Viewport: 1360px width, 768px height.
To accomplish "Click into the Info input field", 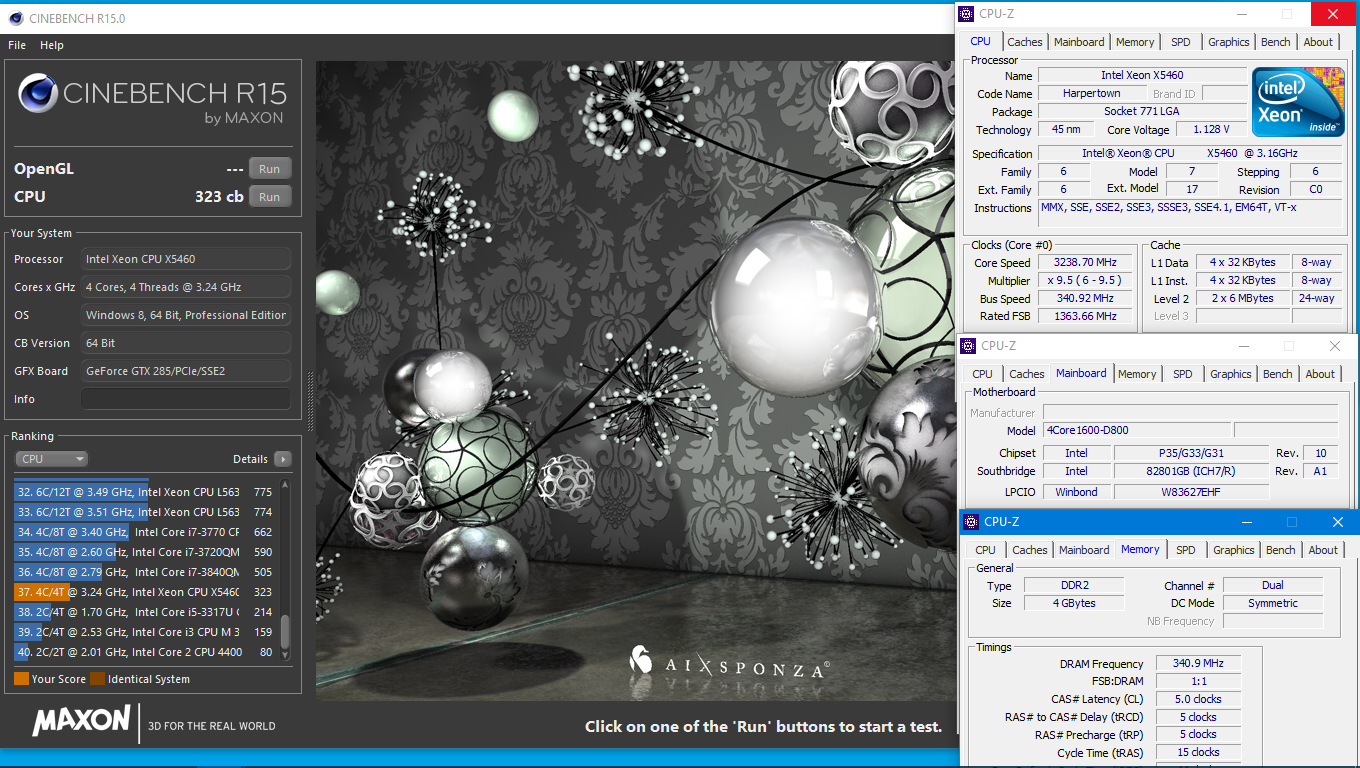I will tap(186, 399).
